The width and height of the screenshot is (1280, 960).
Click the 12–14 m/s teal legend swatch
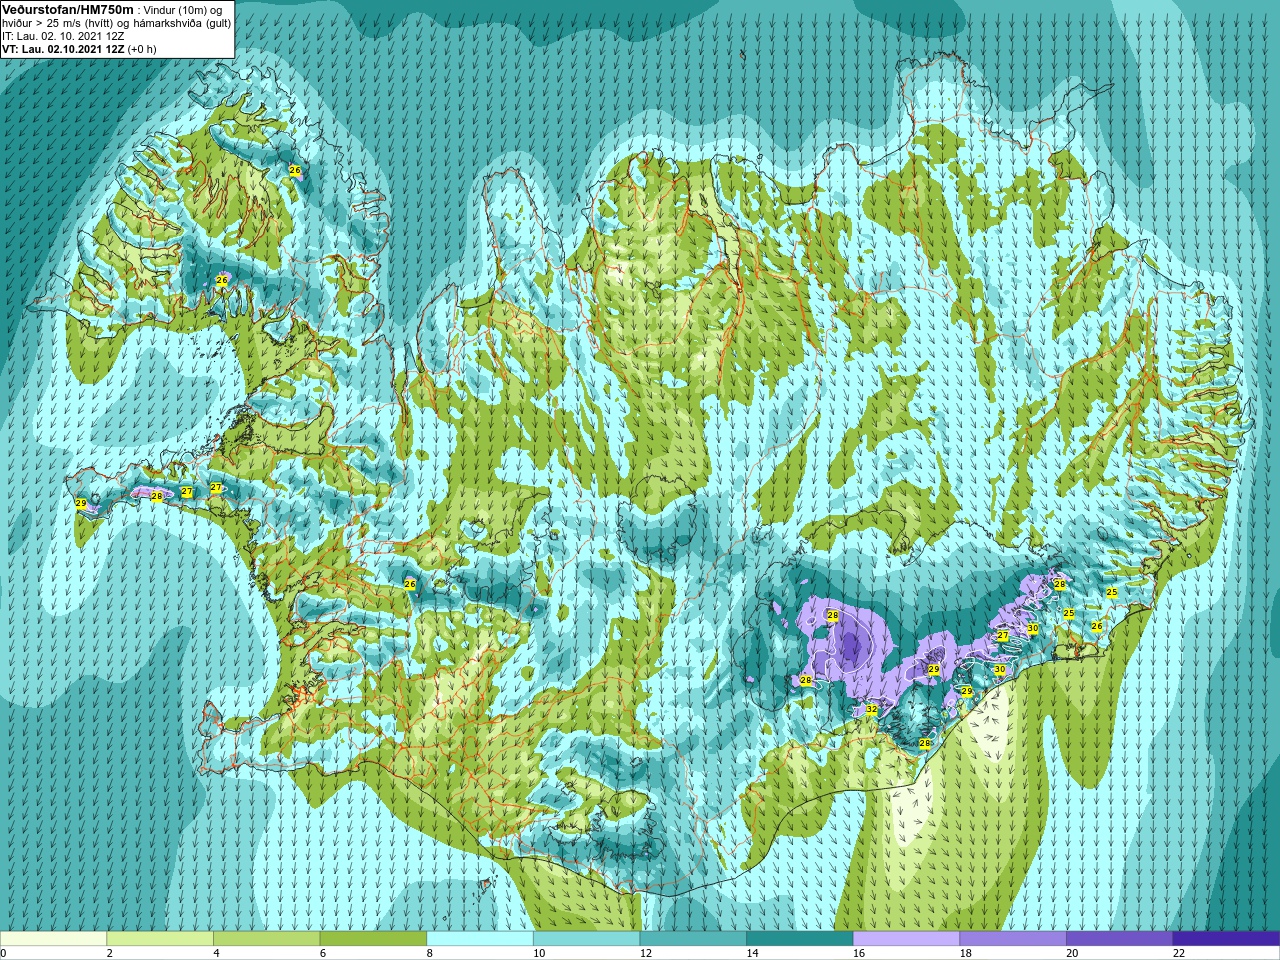[693, 938]
